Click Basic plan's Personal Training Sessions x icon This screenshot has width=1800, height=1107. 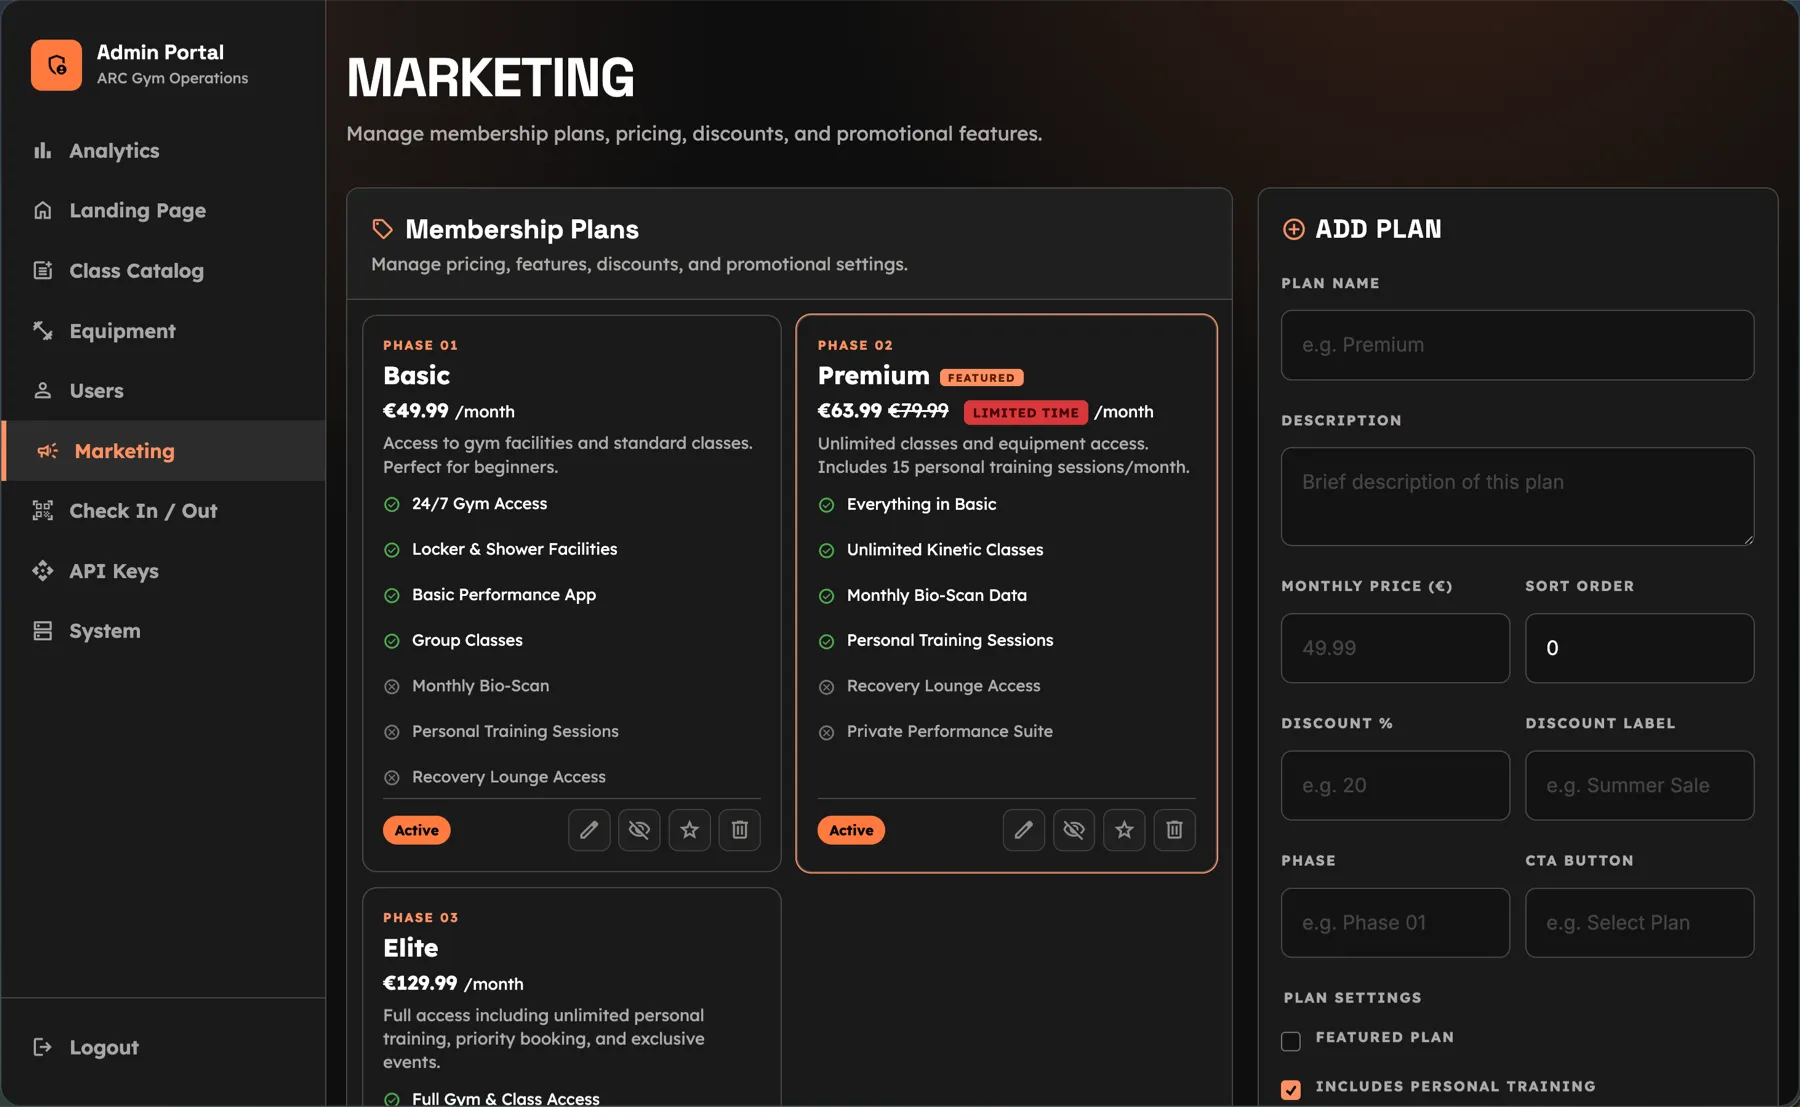(x=392, y=732)
